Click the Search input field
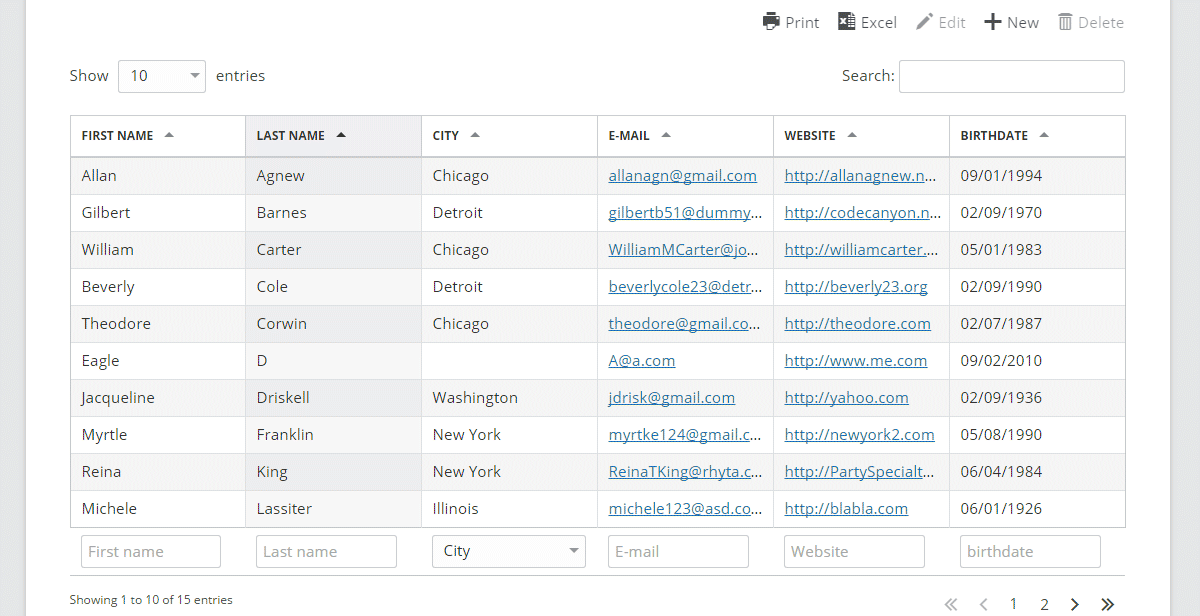Screen dimensions: 1200x616 [x=1011, y=76]
